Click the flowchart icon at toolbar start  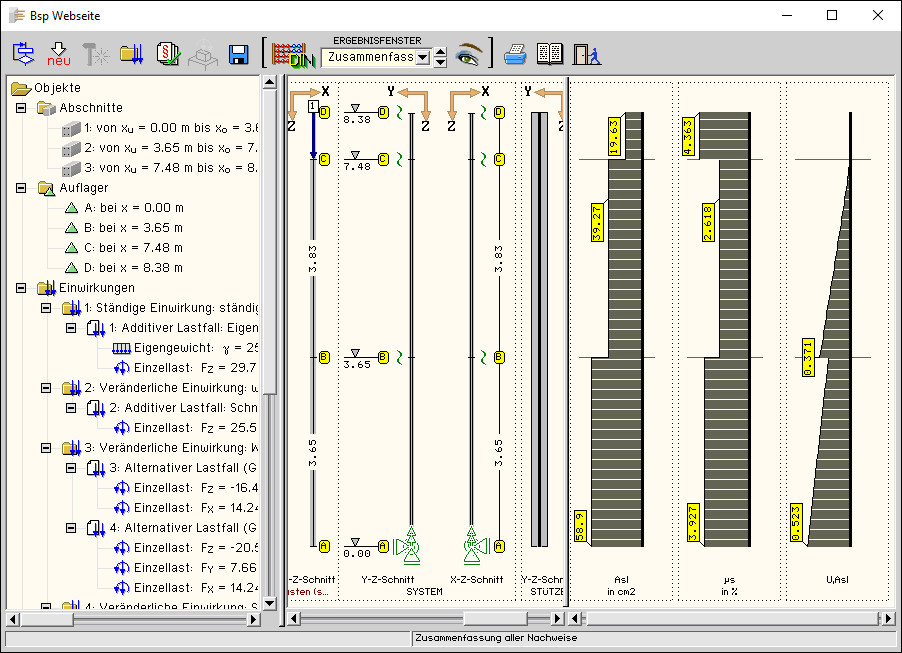coord(24,54)
